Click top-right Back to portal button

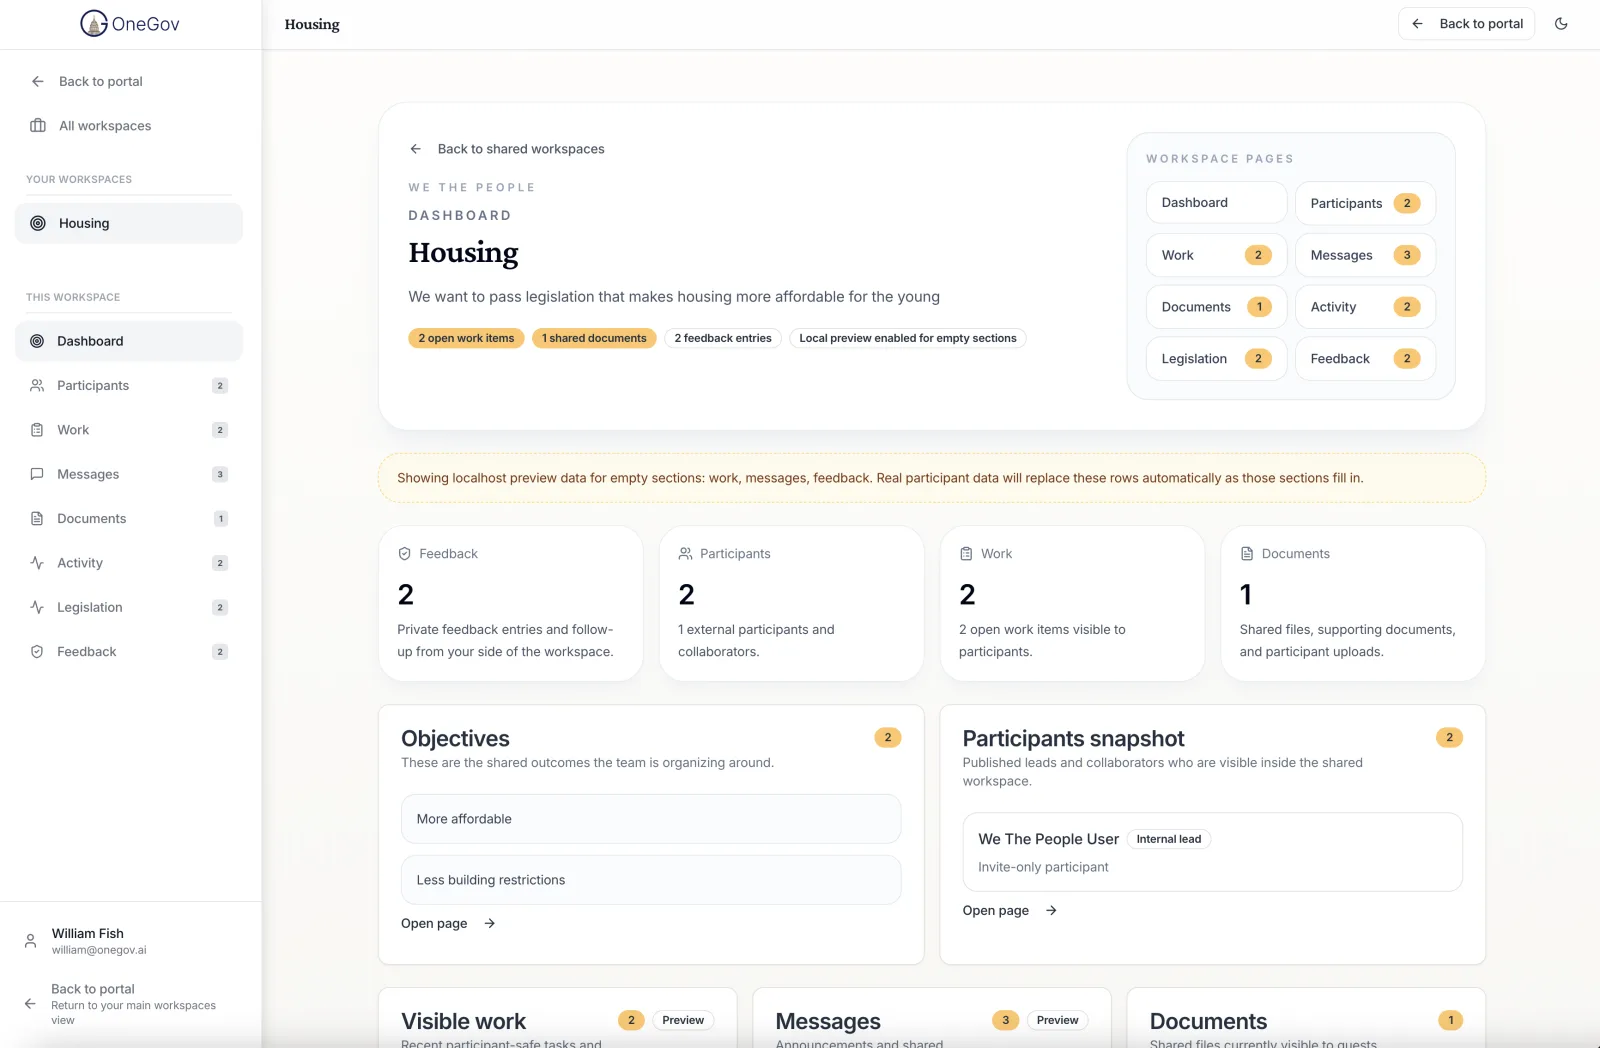coord(1466,24)
